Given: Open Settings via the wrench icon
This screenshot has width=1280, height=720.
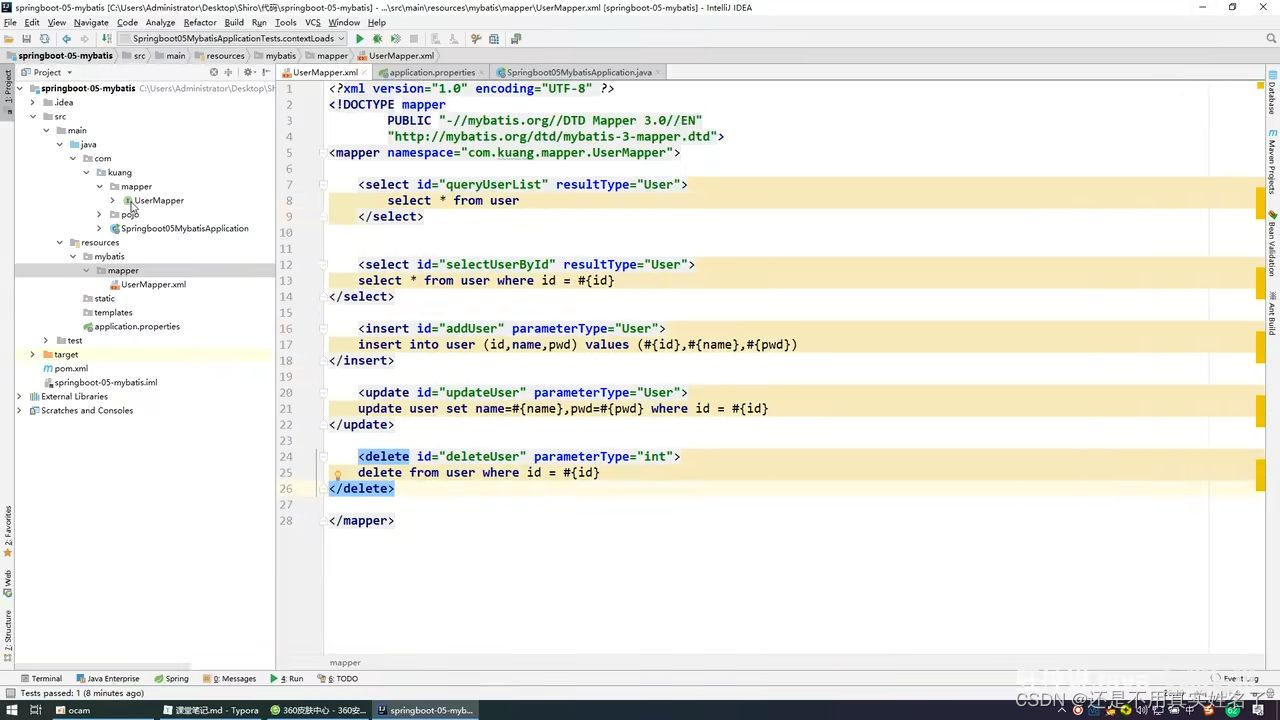Looking at the screenshot, I should pyautogui.click(x=476, y=39).
